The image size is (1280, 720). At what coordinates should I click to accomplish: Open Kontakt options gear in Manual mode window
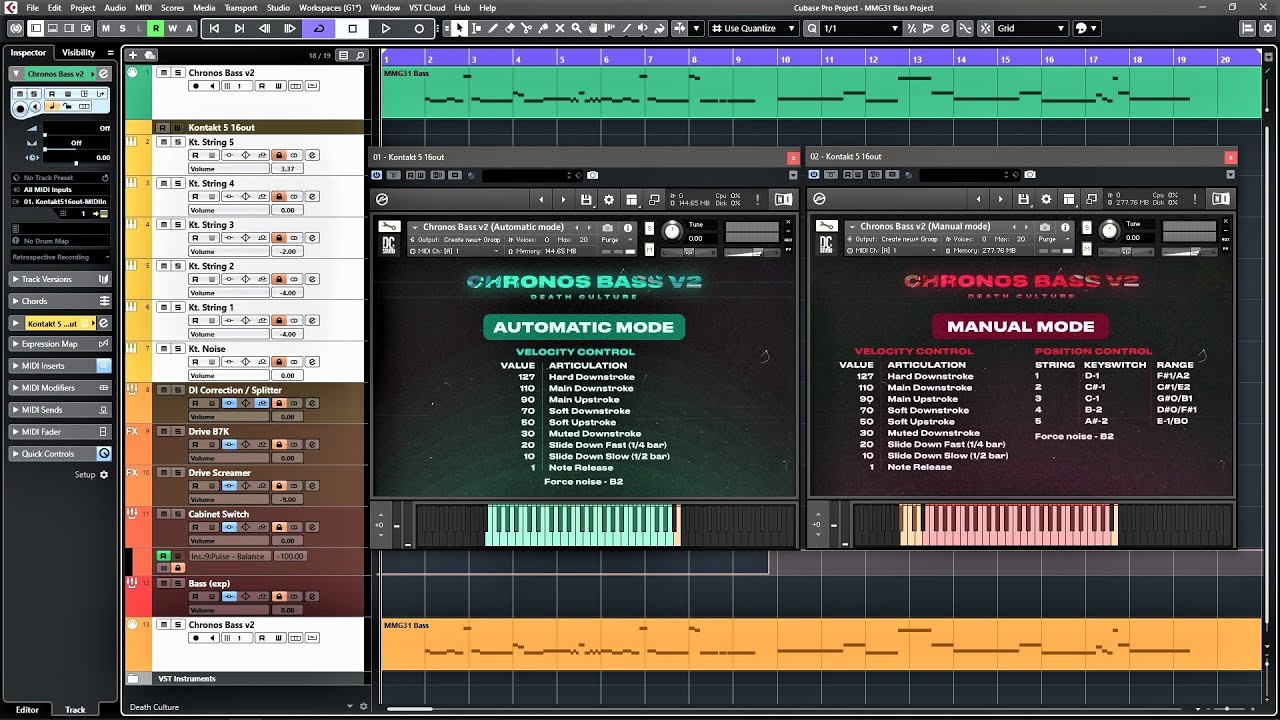click(x=1046, y=200)
